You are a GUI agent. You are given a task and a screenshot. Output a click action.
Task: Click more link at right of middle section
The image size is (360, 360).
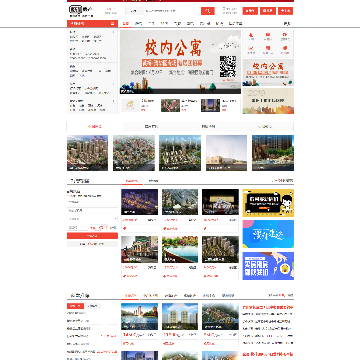pos(282,181)
